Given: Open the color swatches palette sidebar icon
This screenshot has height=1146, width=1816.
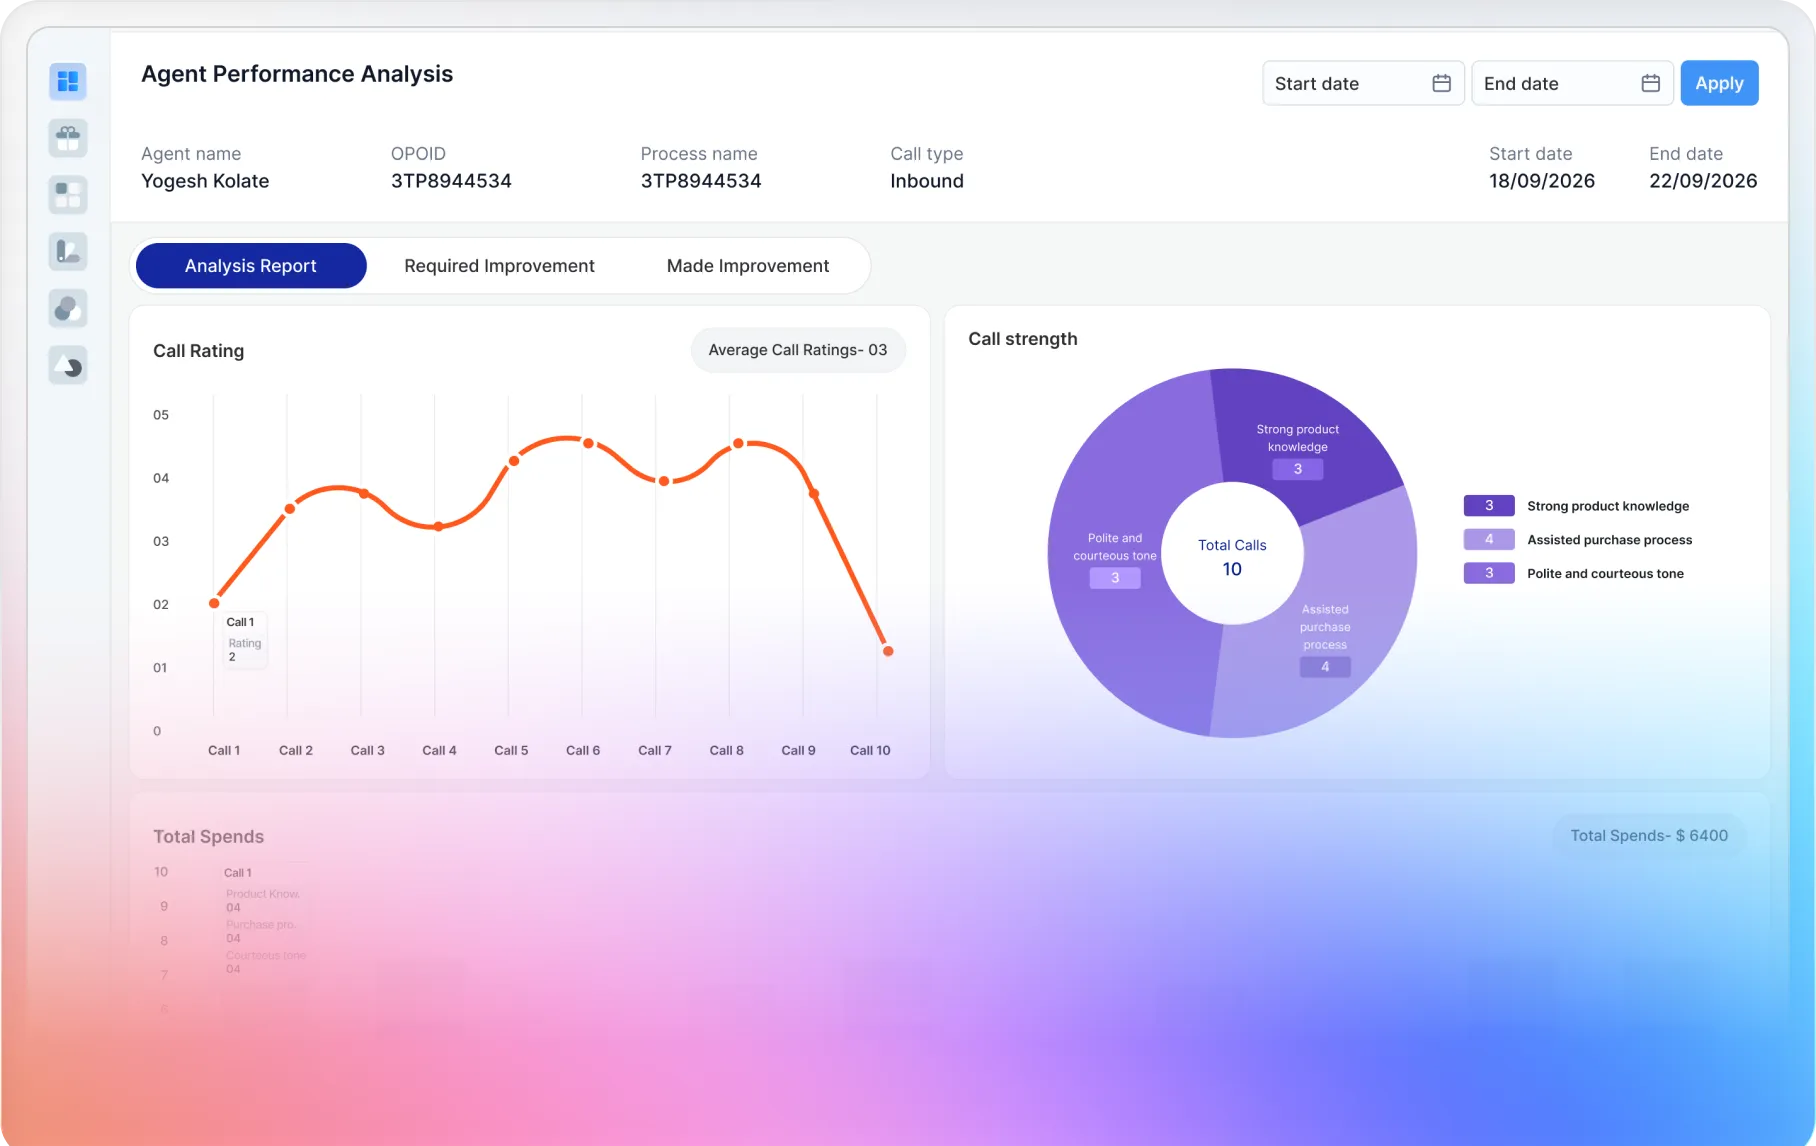Looking at the screenshot, I should tap(68, 251).
